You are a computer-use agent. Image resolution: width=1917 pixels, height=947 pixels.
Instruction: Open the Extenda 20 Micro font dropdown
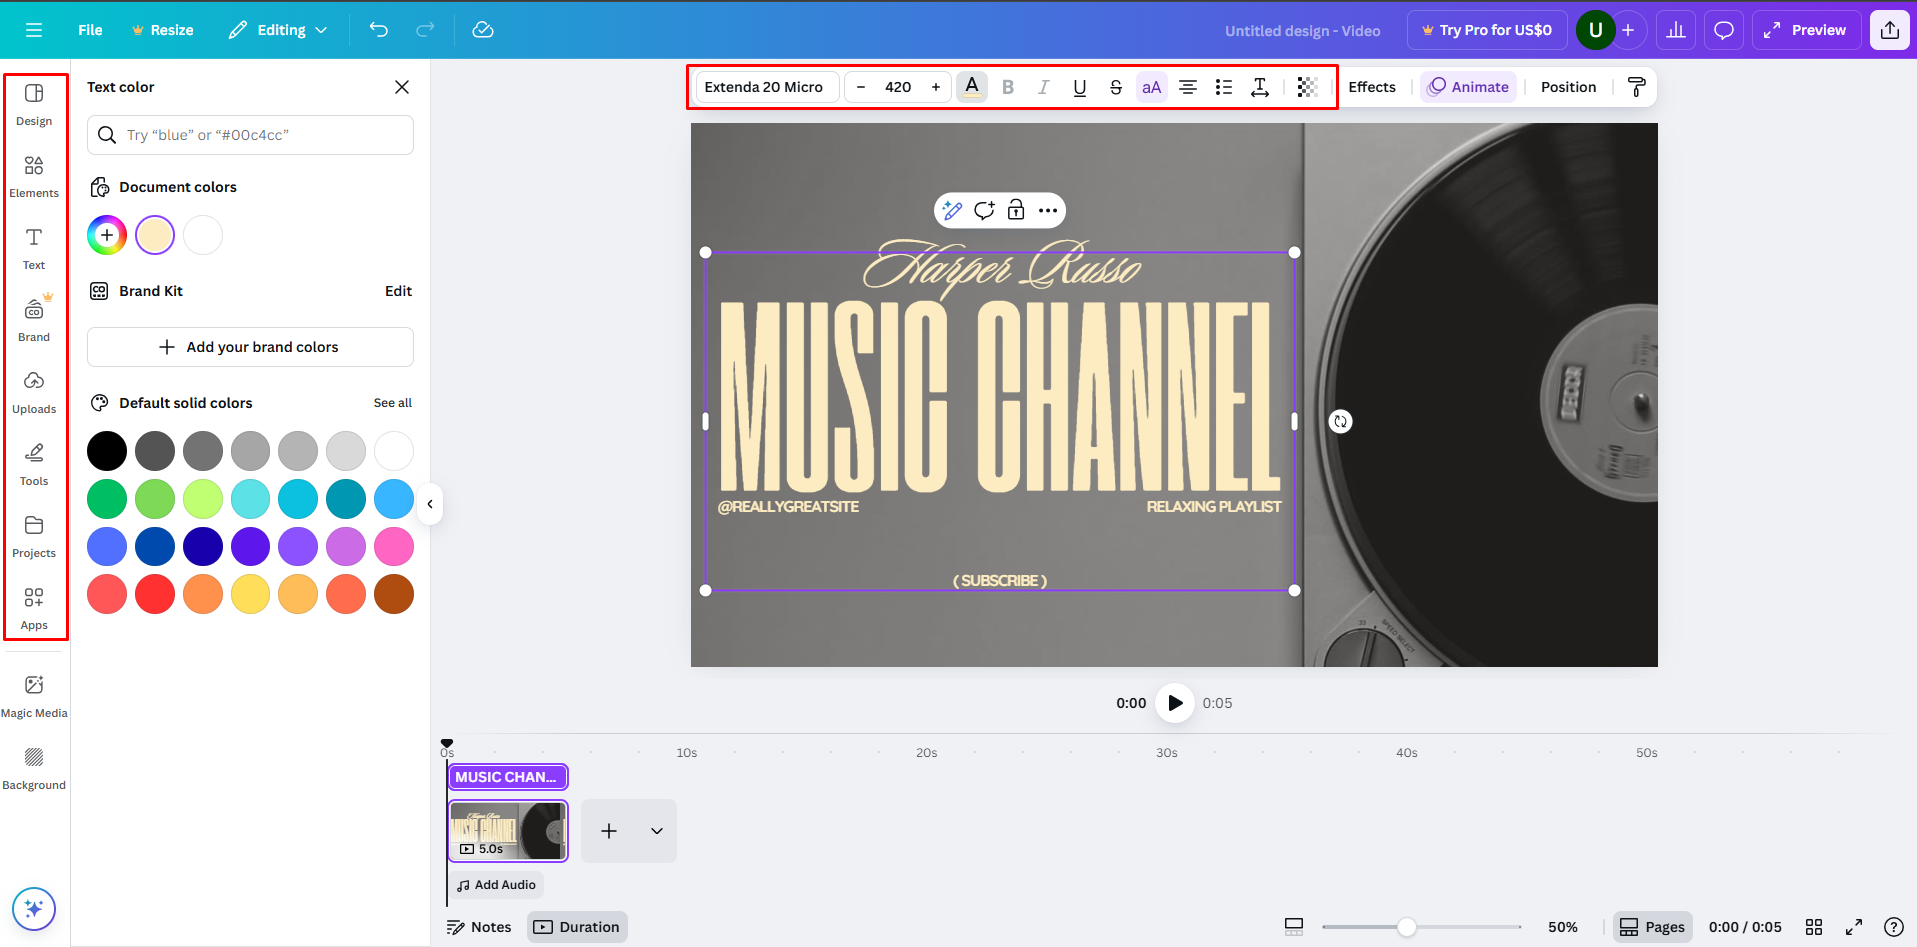click(765, 87)
